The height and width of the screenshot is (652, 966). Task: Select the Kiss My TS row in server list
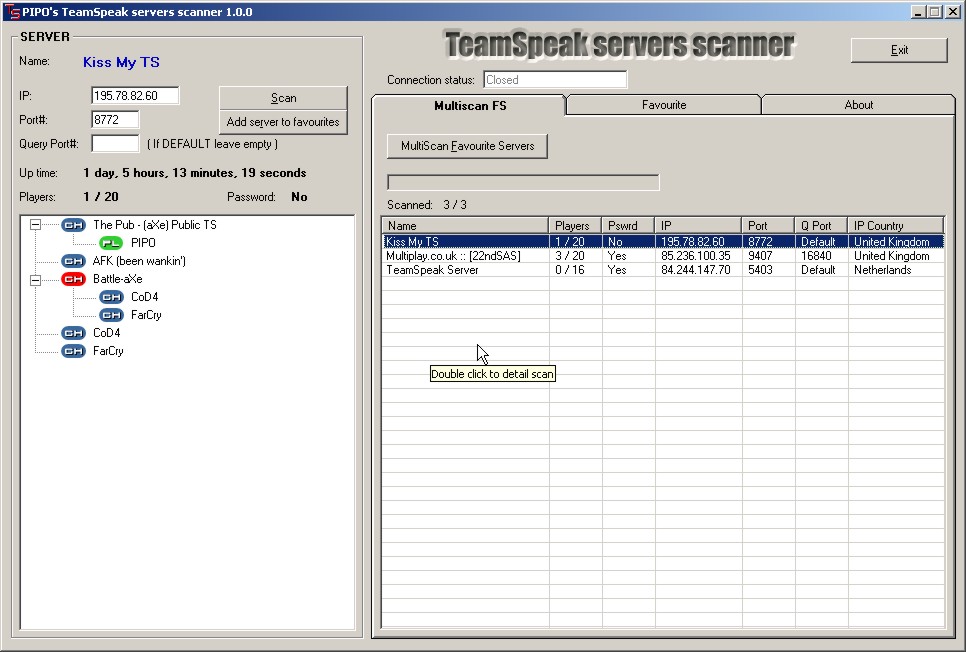[x=664, y=242]
